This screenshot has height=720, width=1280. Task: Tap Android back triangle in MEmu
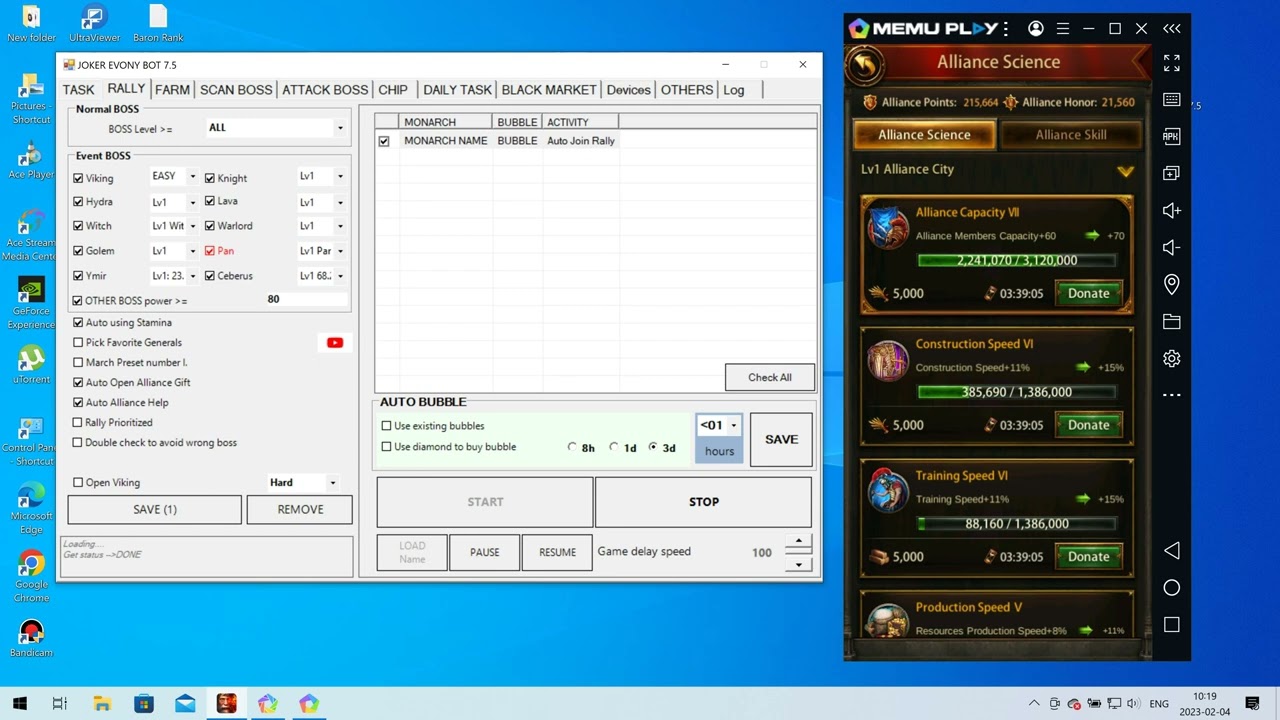(1172, 551)
